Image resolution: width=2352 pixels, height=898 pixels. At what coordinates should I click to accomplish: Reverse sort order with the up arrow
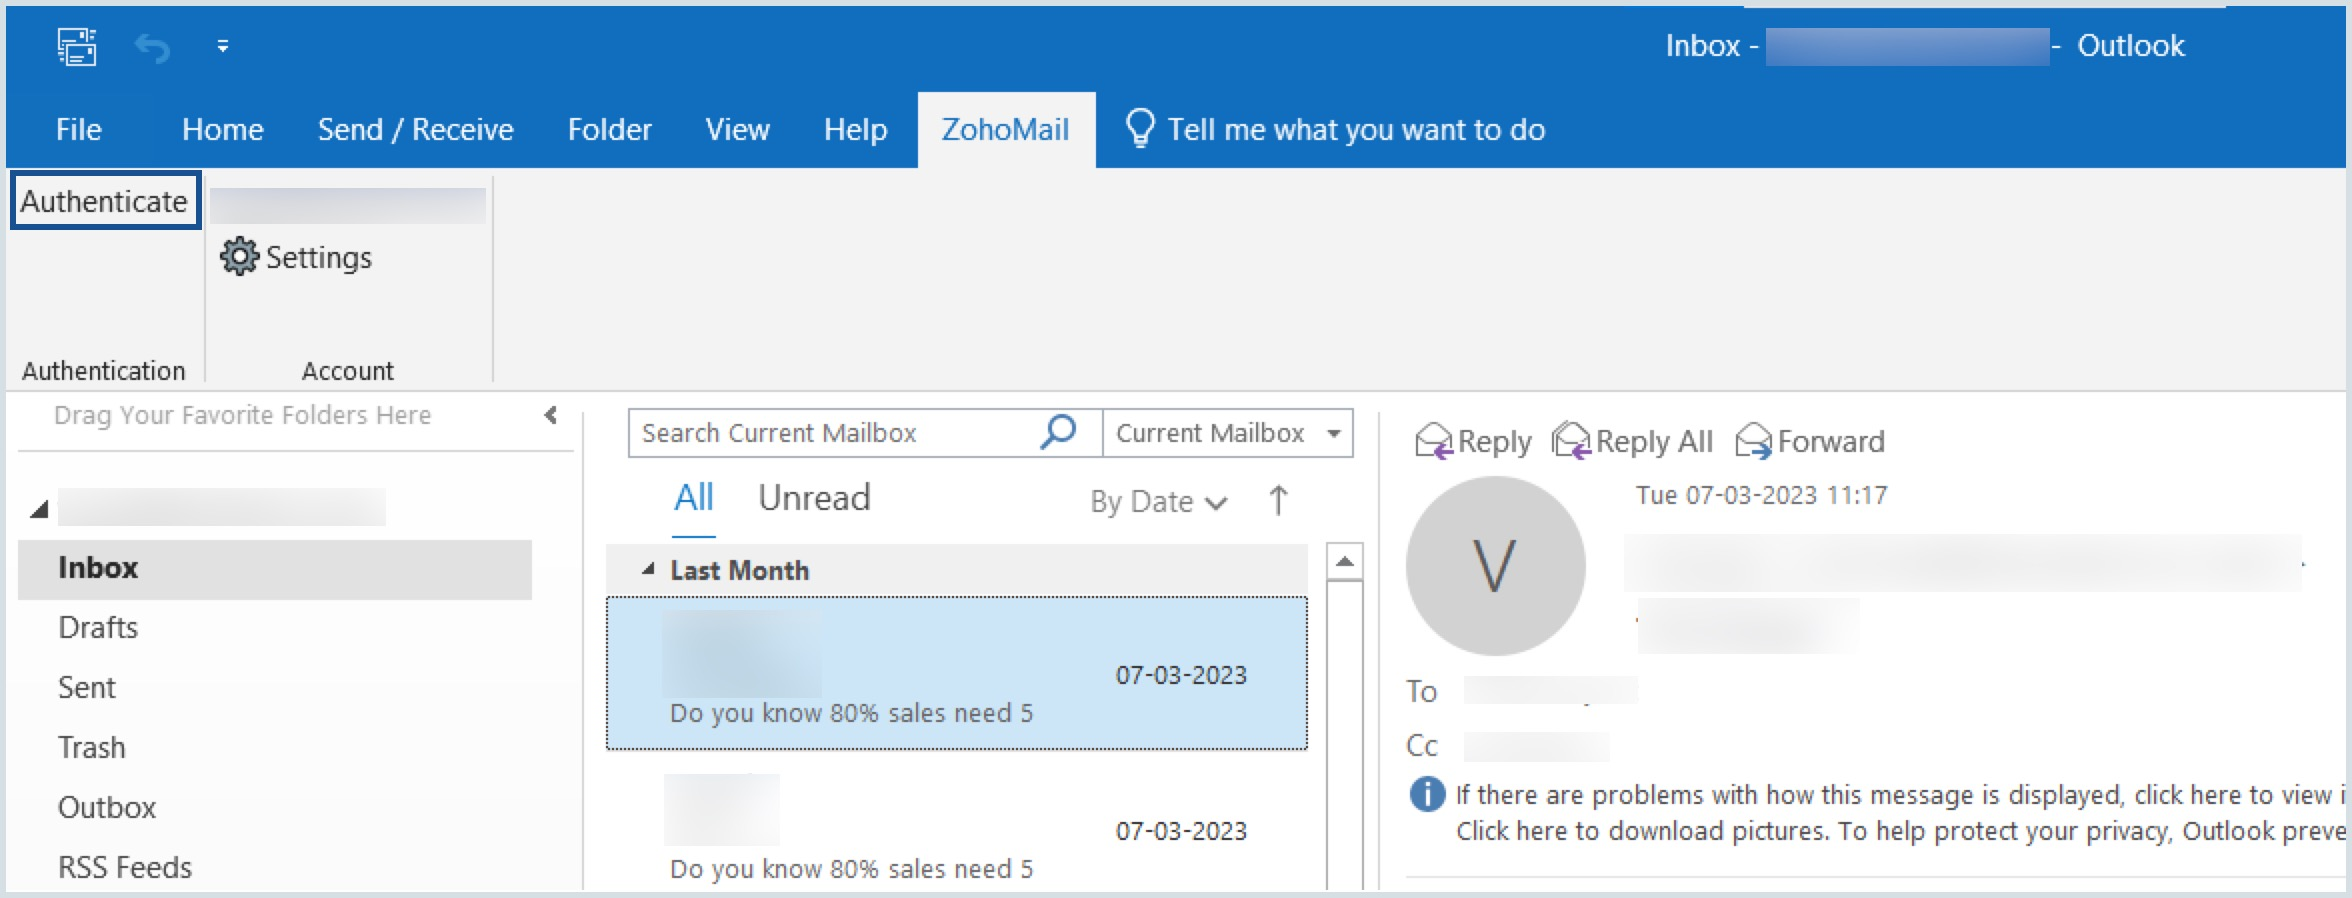click(x=1278, y=500)
